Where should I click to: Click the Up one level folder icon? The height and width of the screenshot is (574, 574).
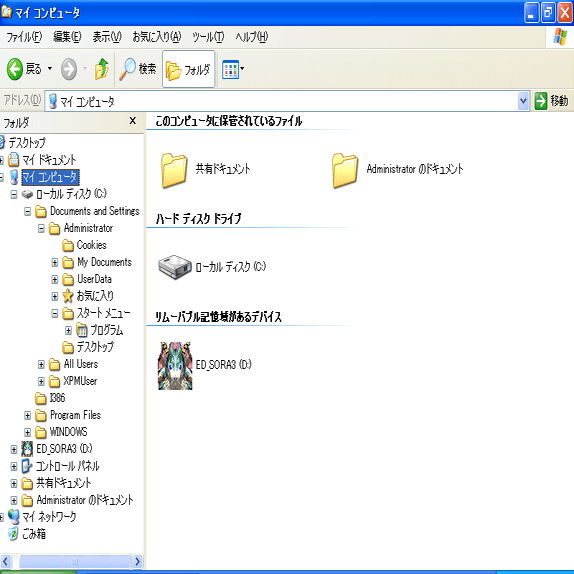(102, 69)
